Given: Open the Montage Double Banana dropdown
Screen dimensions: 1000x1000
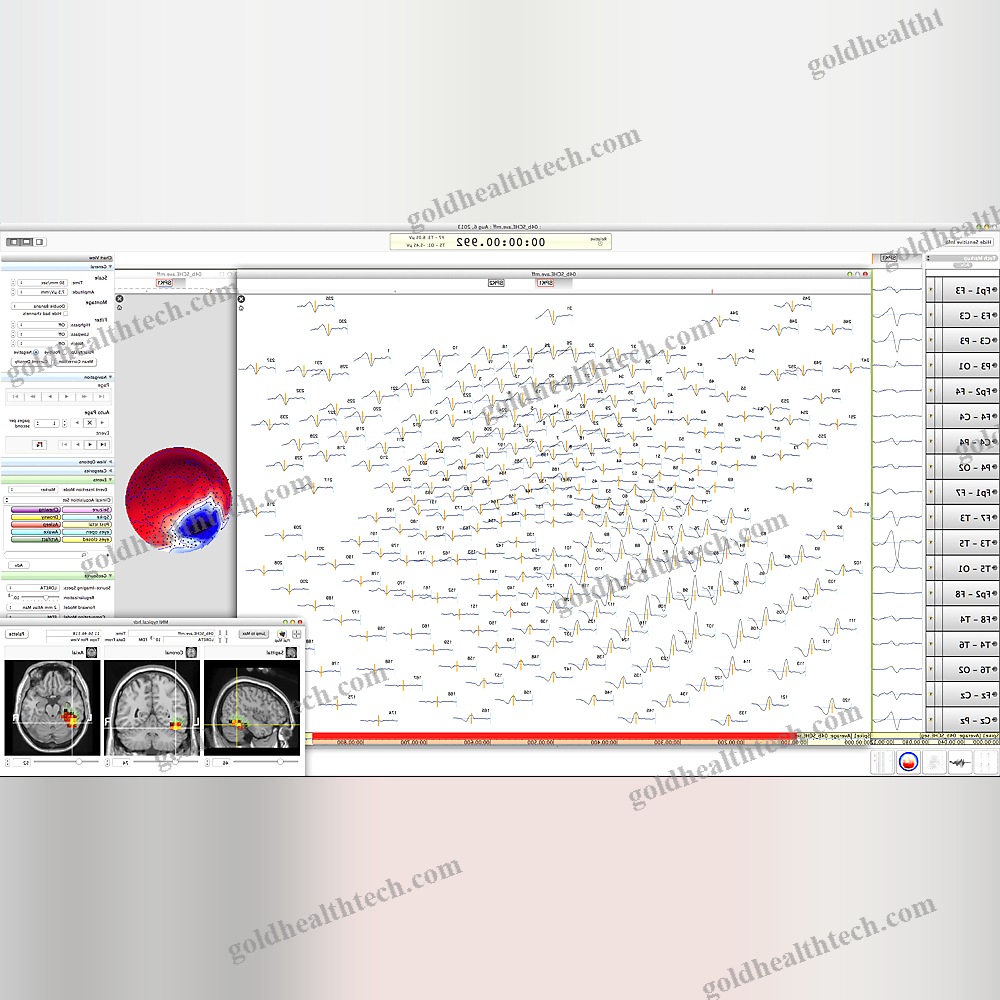Looking at the screenshot, I should (40, 306).
